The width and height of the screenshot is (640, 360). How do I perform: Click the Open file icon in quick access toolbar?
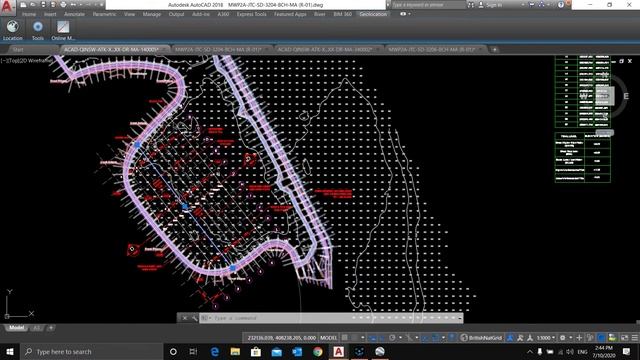(33, 4)
